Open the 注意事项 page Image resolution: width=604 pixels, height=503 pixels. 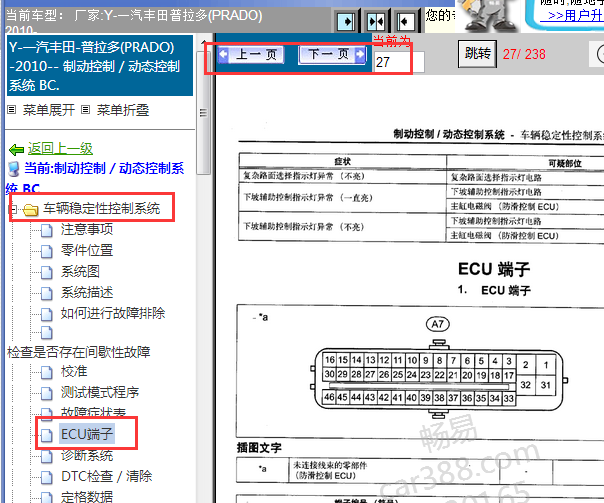pos(87,229)
